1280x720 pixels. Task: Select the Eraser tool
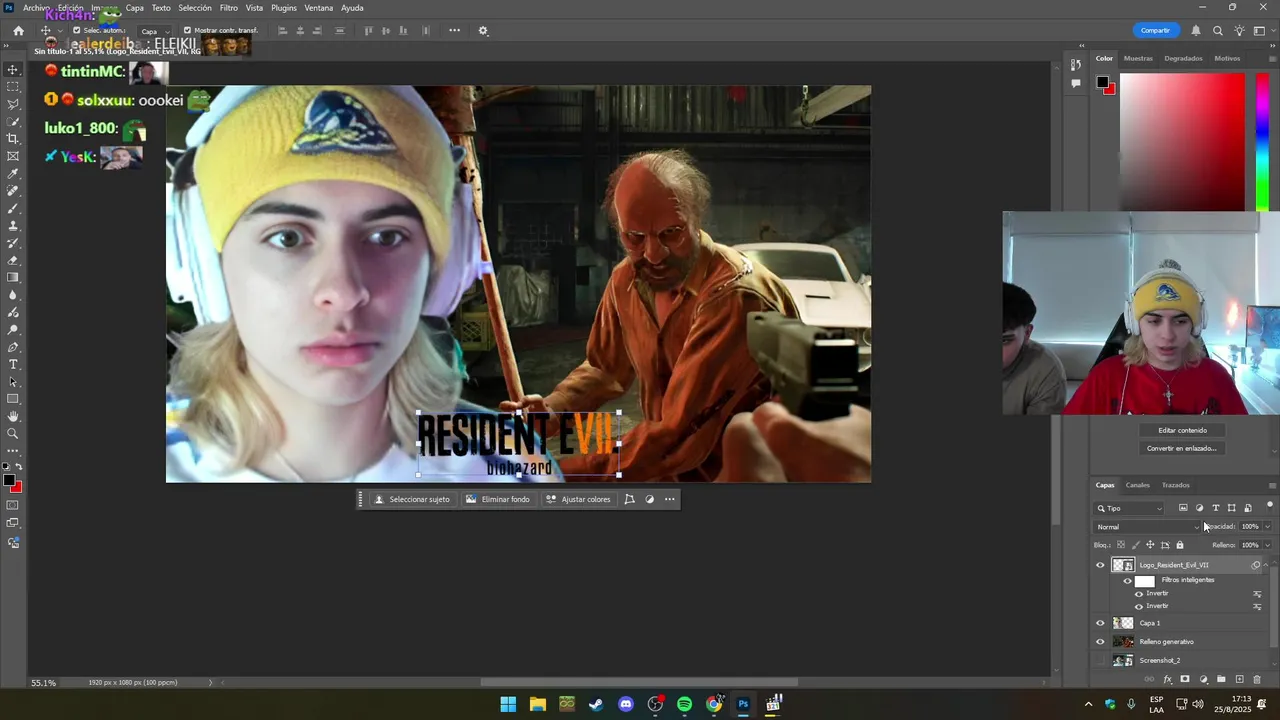[x=13, y=260]
